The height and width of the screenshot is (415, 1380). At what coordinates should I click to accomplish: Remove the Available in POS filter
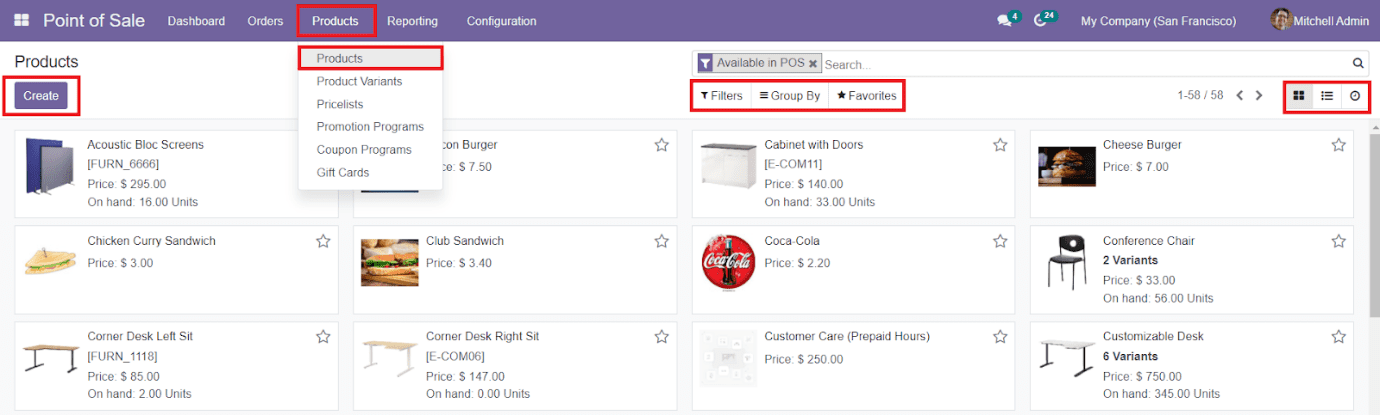tap(813, 63)
